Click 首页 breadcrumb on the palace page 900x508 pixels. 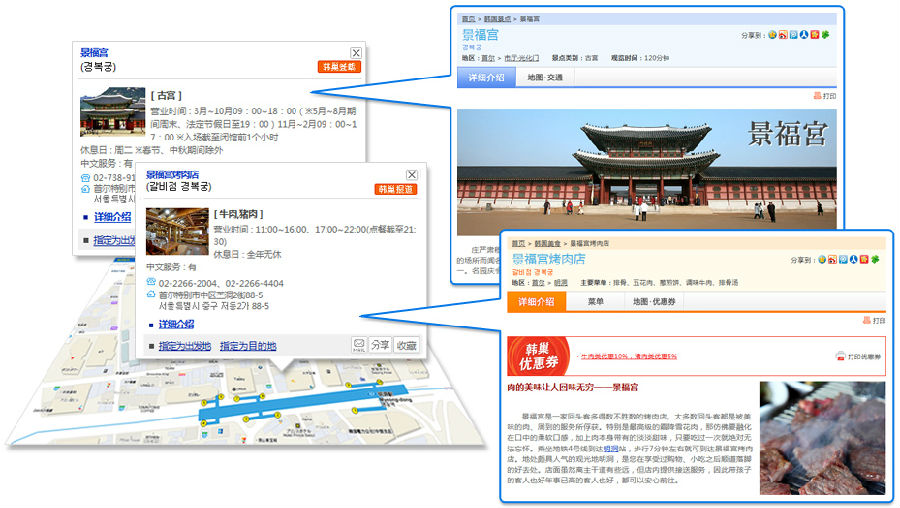click(x=468, y=19)
